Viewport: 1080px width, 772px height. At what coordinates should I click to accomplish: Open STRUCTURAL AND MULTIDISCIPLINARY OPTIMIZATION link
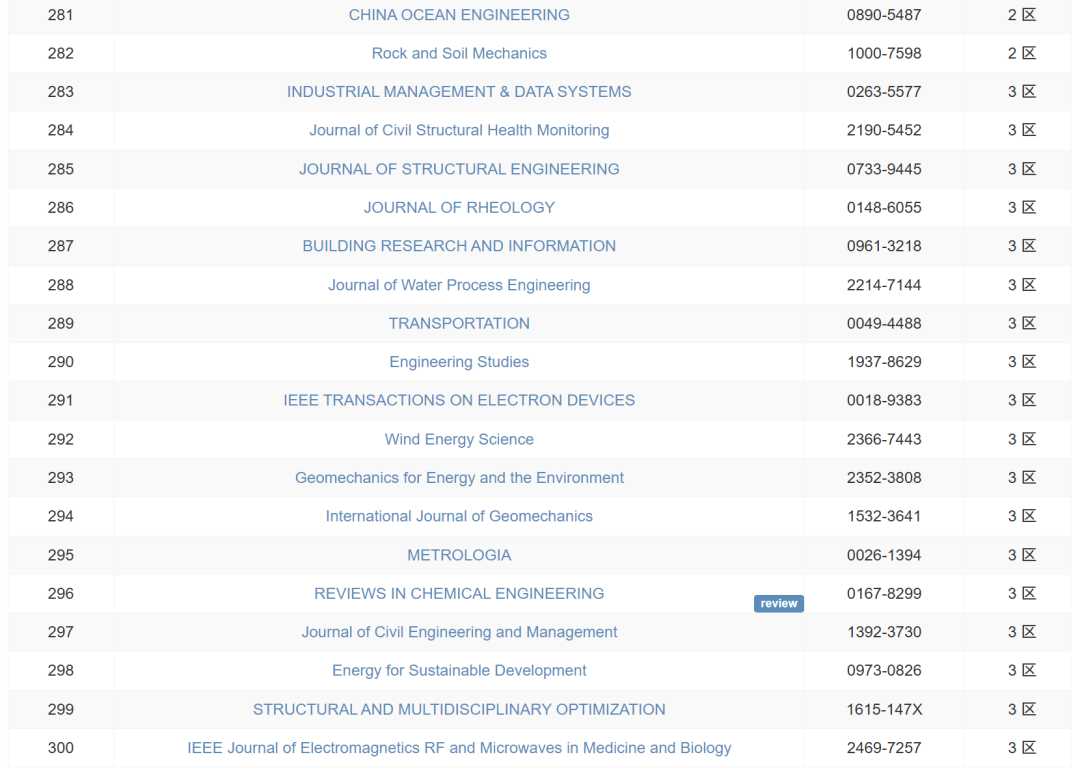[459, 709]
